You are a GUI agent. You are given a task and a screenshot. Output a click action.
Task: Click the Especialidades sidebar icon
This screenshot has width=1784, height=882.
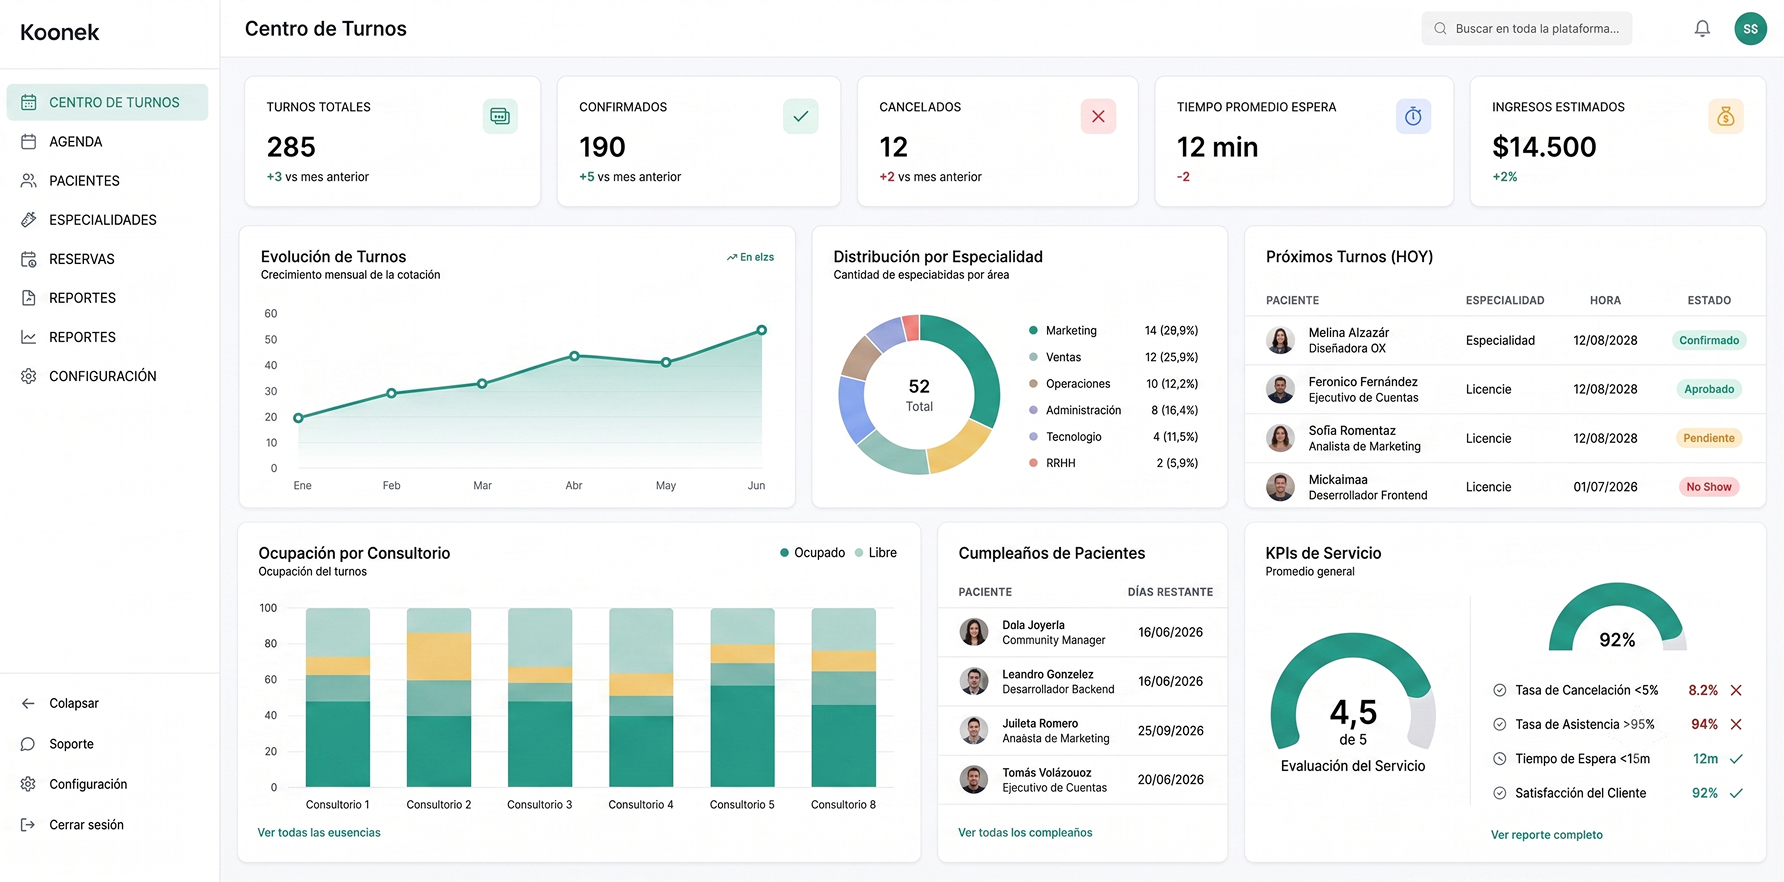coord(29,220)
